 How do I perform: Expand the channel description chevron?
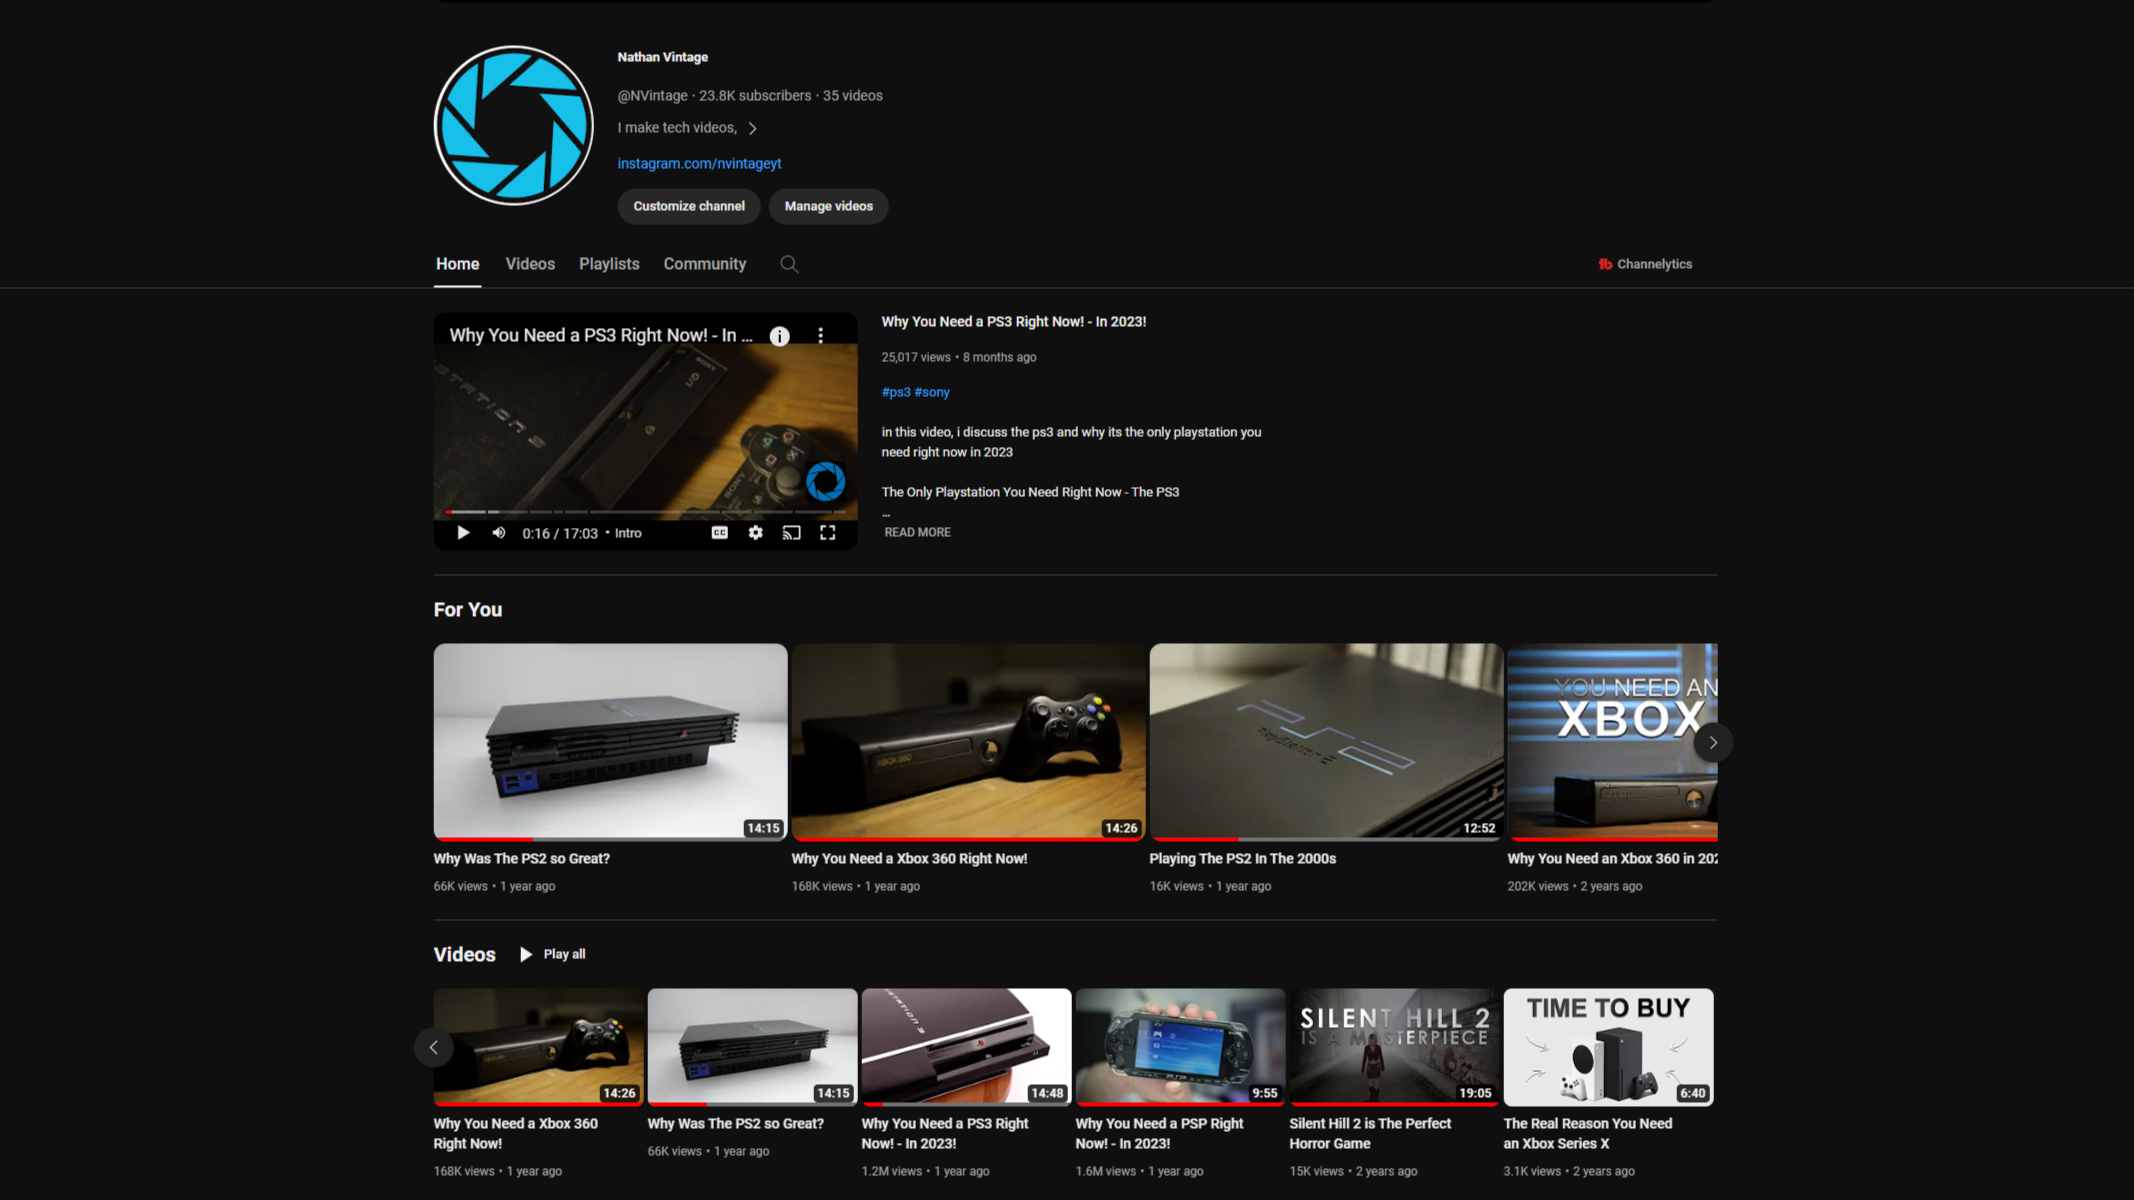point(753,128)
